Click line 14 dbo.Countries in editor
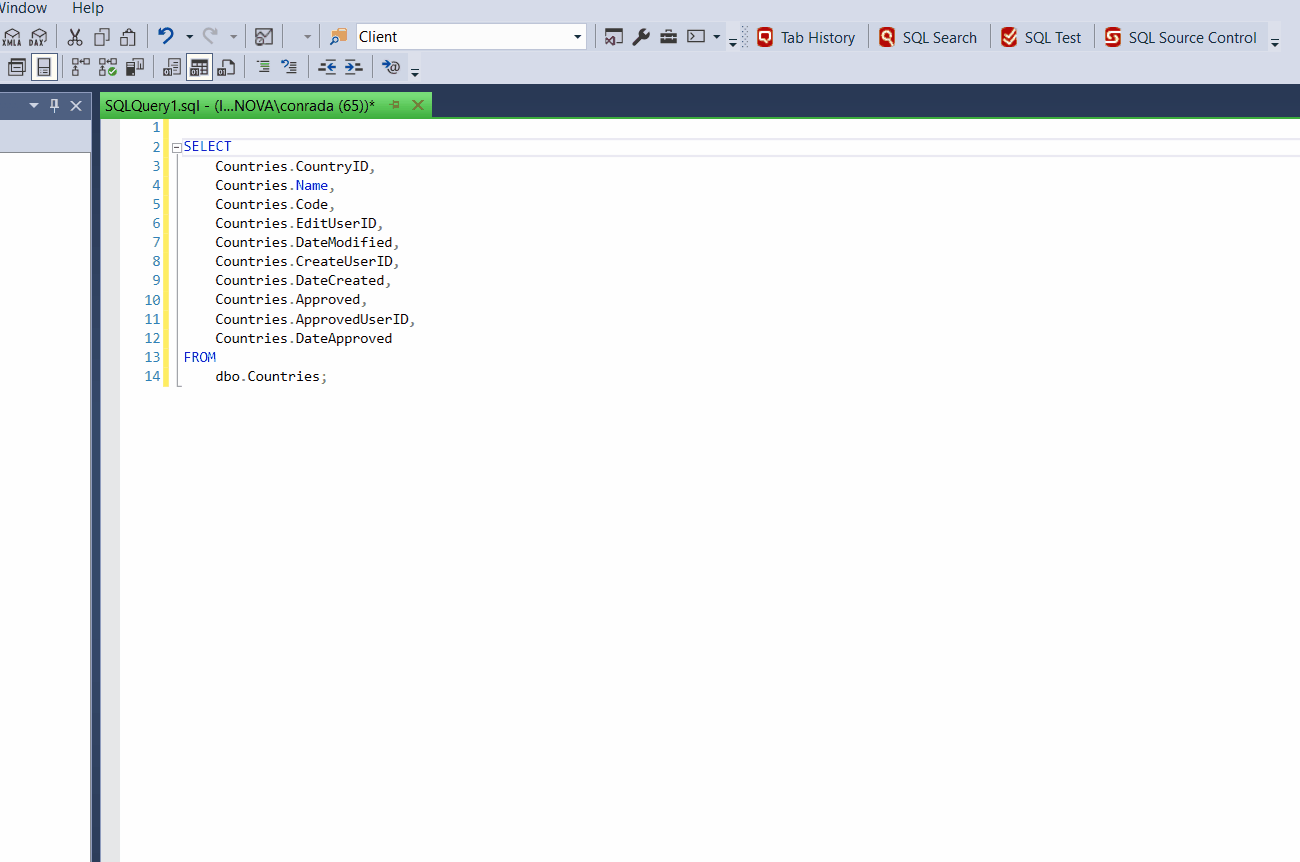 [270, 377]
